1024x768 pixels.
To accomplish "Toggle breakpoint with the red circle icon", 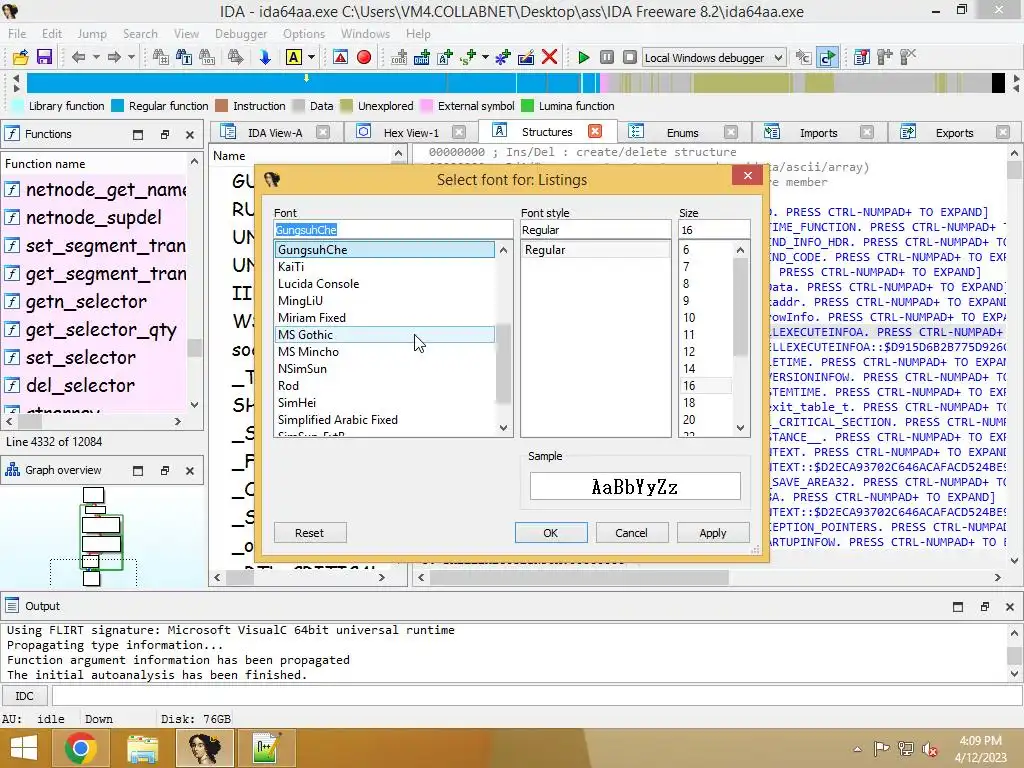I will click(x=364, y=57).
